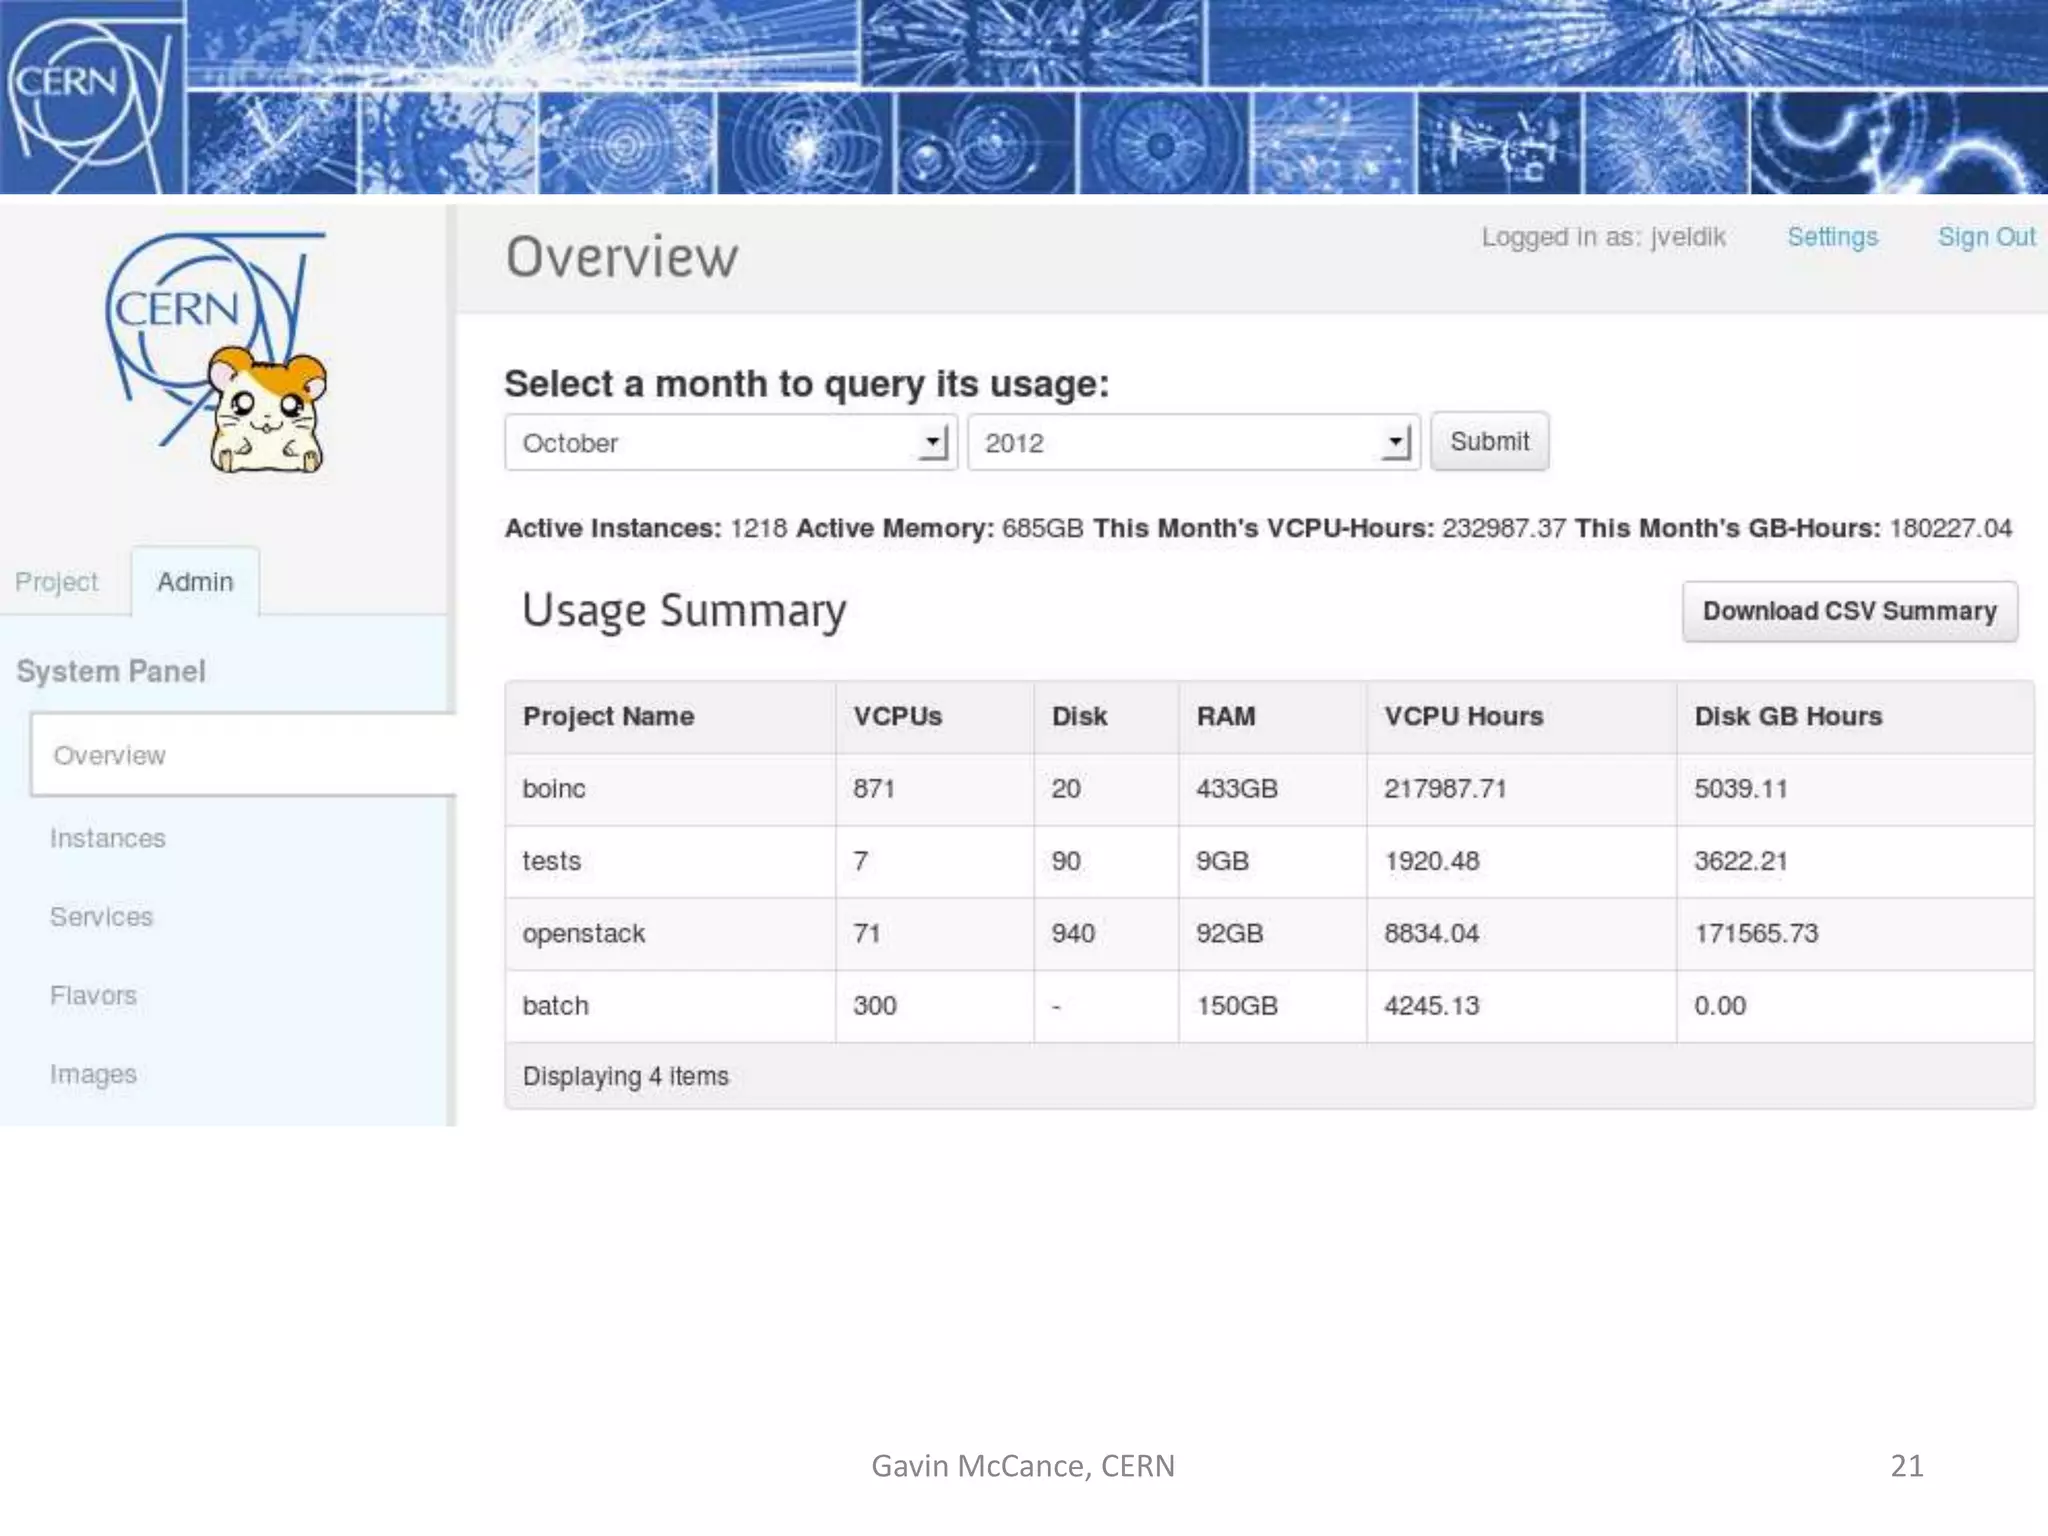Click the Settings link
Viewport: 2048px width, 1536px height.
pos(1832,237)
